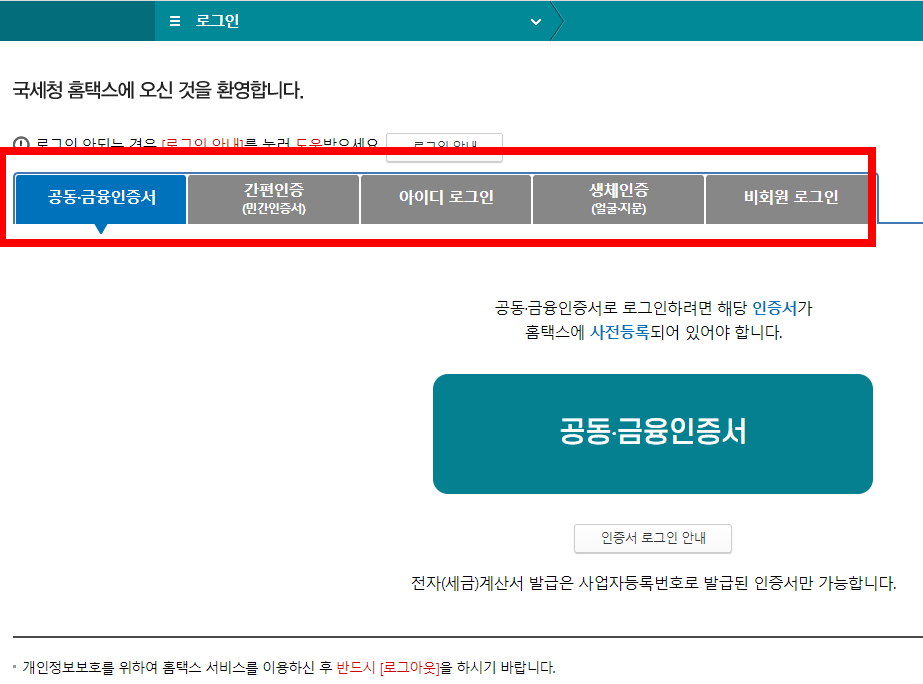Click the red [로그아웃] text in the notice

click(x=410, y=668)
